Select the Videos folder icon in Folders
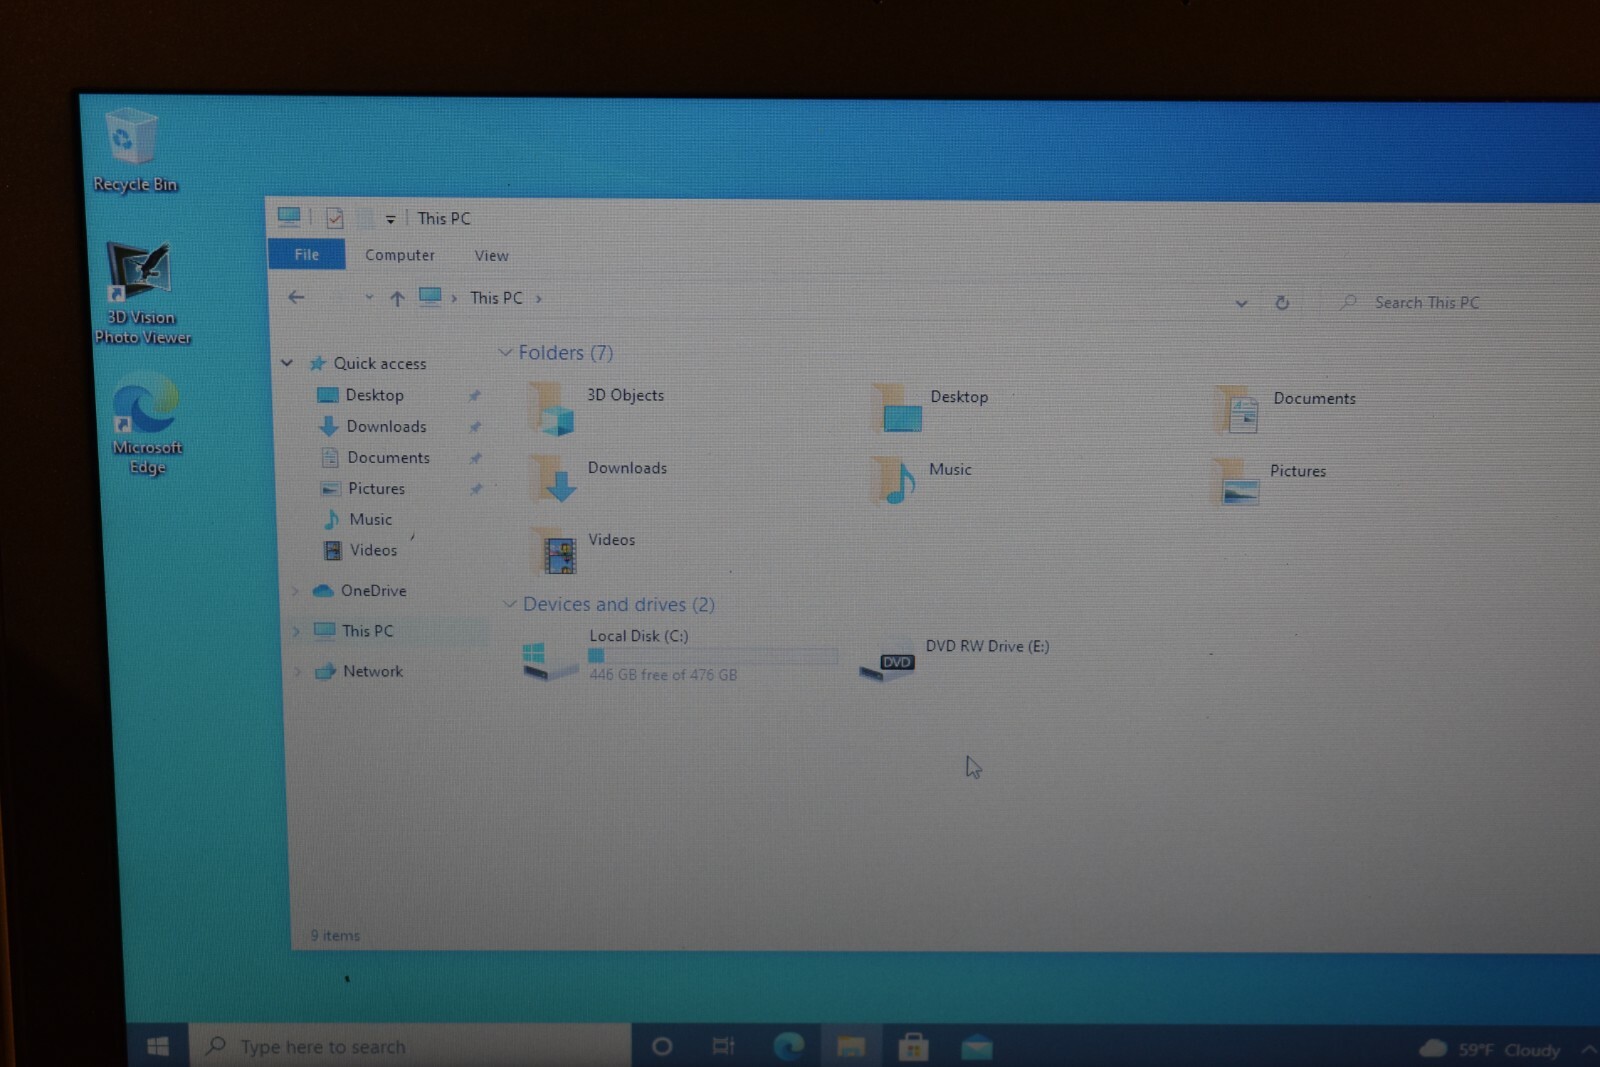The image size is (1600, 1067). (x=555, y=552)
